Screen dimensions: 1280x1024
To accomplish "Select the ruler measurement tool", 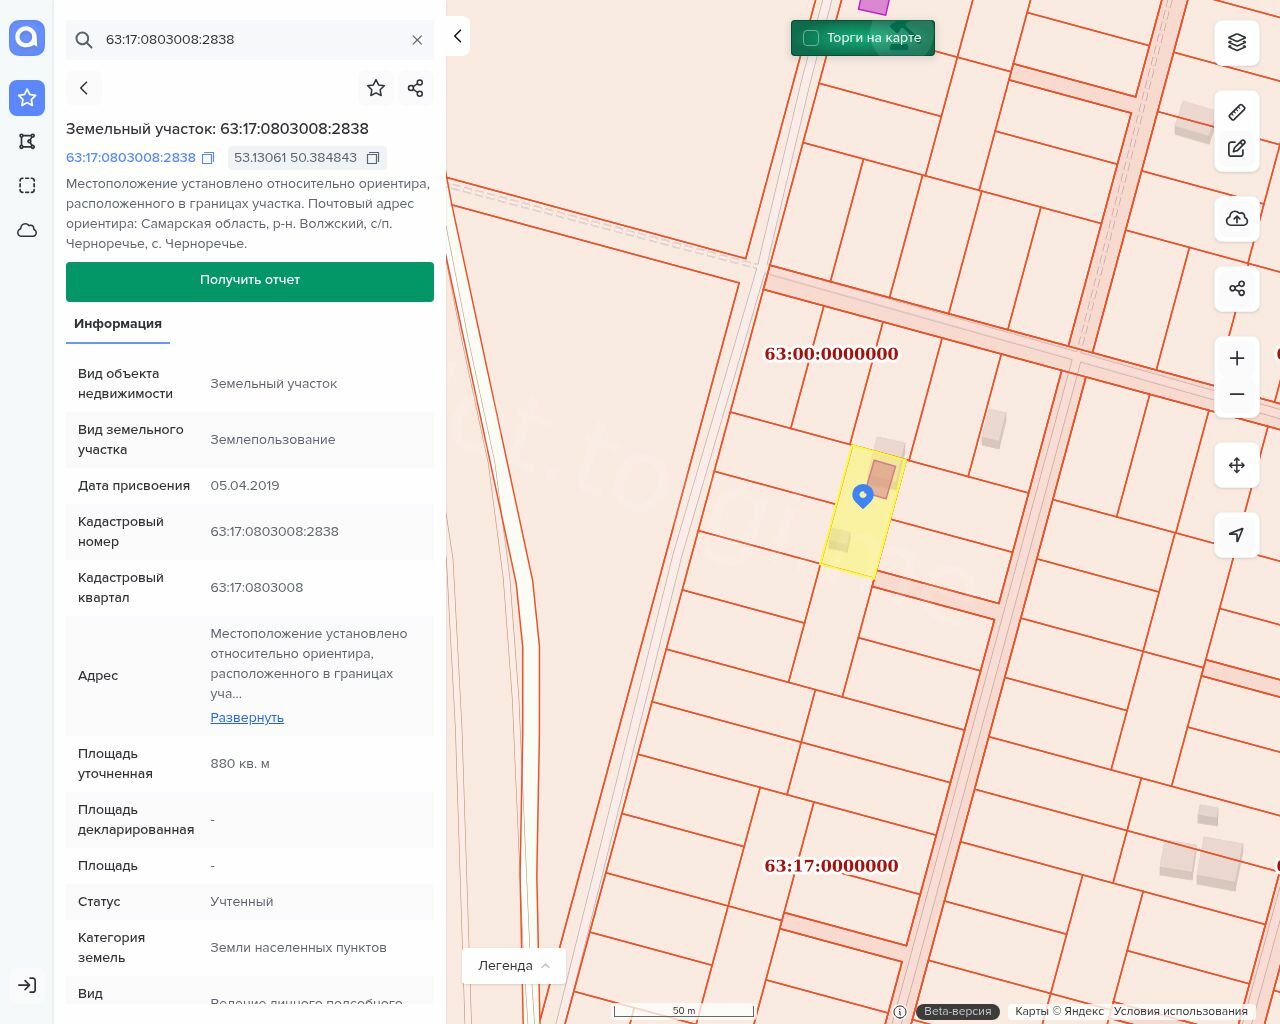I will 1237,112.
